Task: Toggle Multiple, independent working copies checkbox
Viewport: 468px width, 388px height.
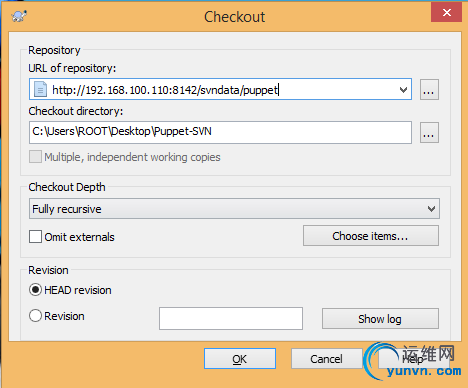Action: point(35,157)
